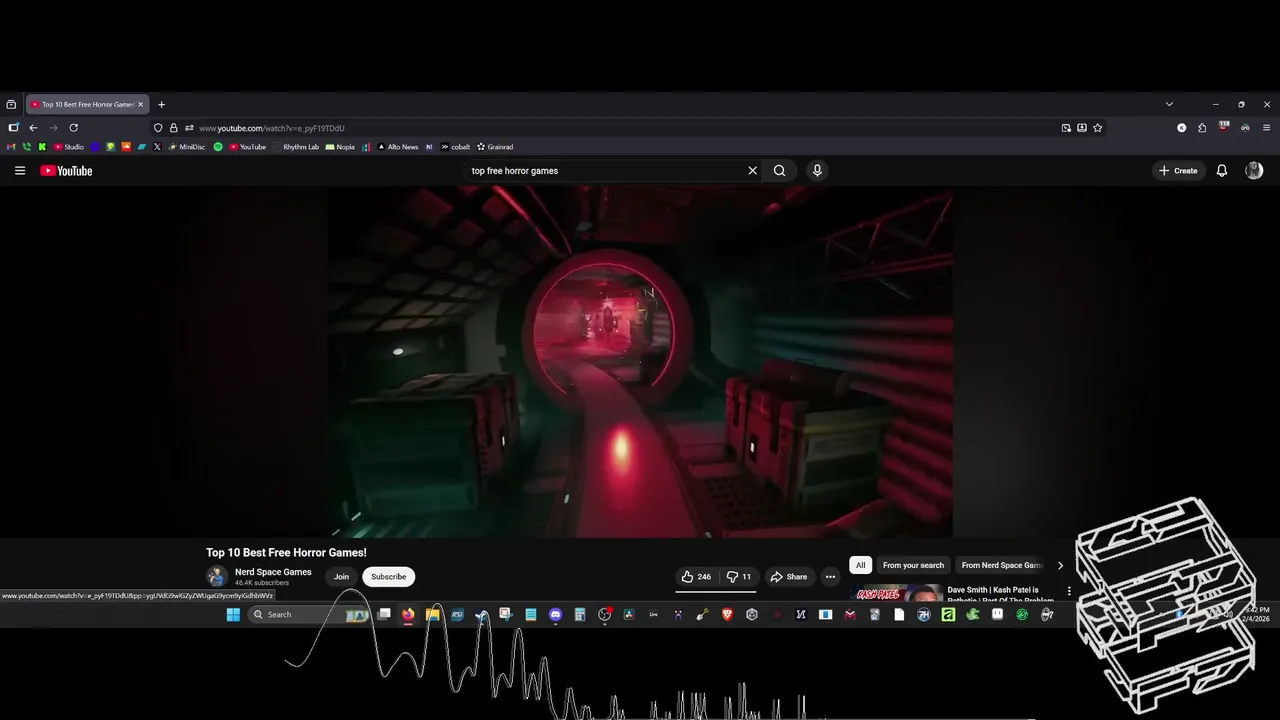The width and height of the screenshot is (1280, 720).
Task: Click in the video player
Action: [640, 362]
